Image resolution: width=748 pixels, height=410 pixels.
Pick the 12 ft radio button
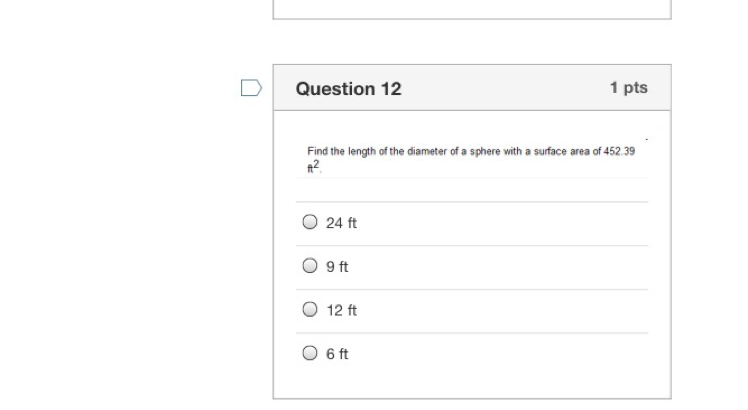[310, 310]
